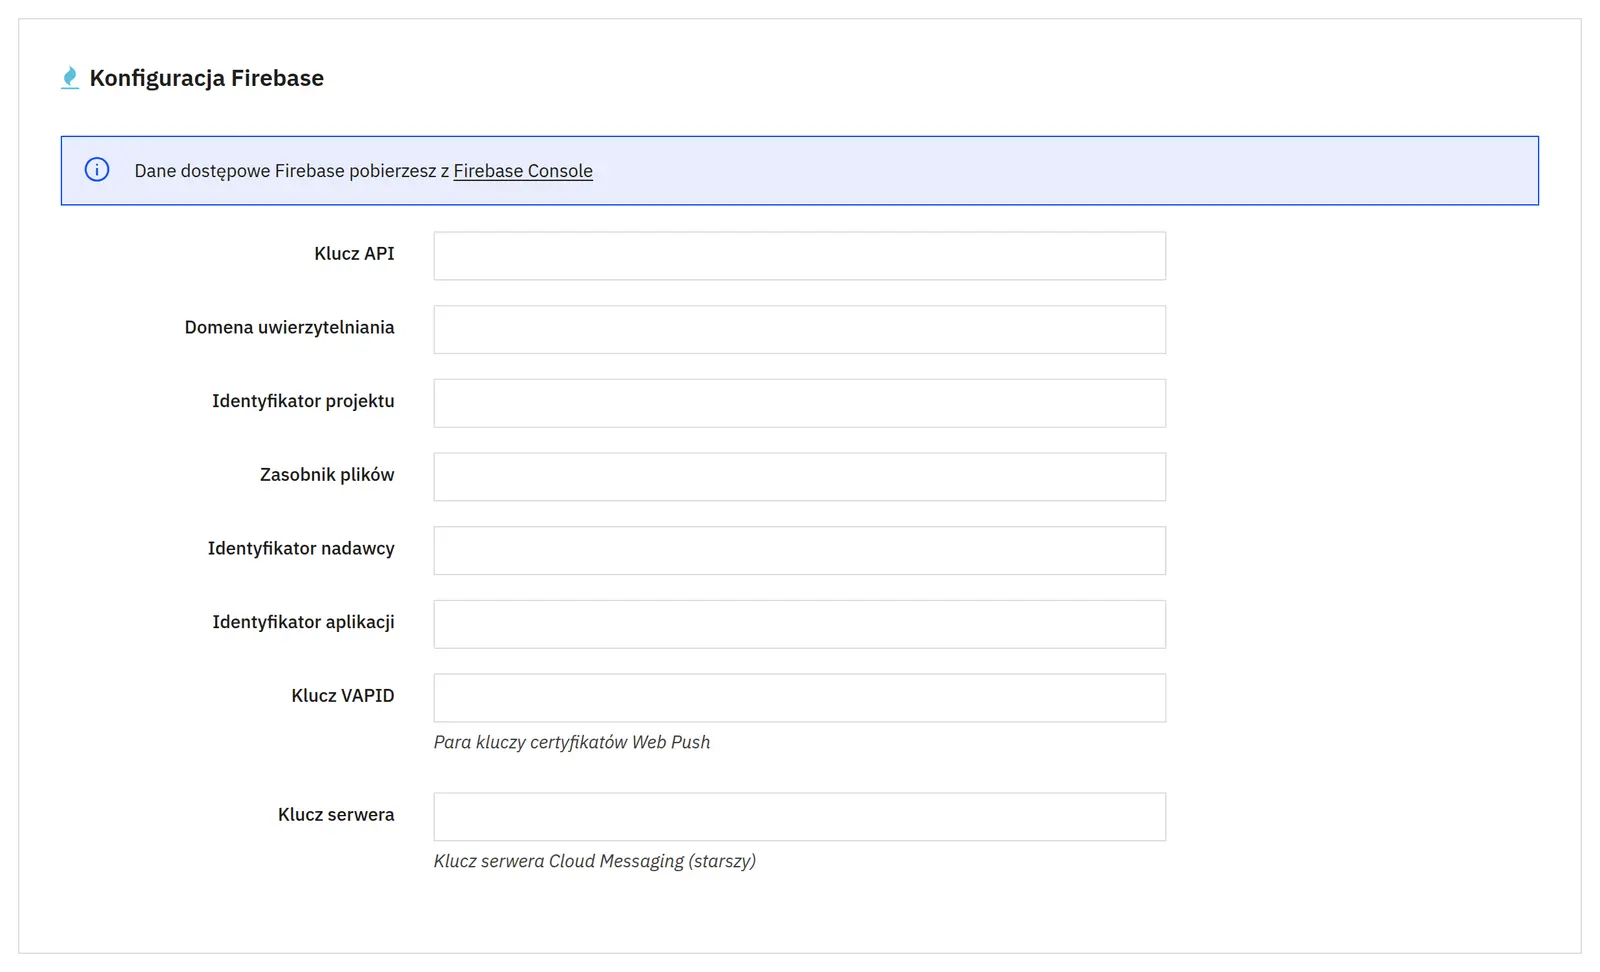Activate the Klucz VAPID input field
The image size is (1600, 972).
click(x=800, y=698)
